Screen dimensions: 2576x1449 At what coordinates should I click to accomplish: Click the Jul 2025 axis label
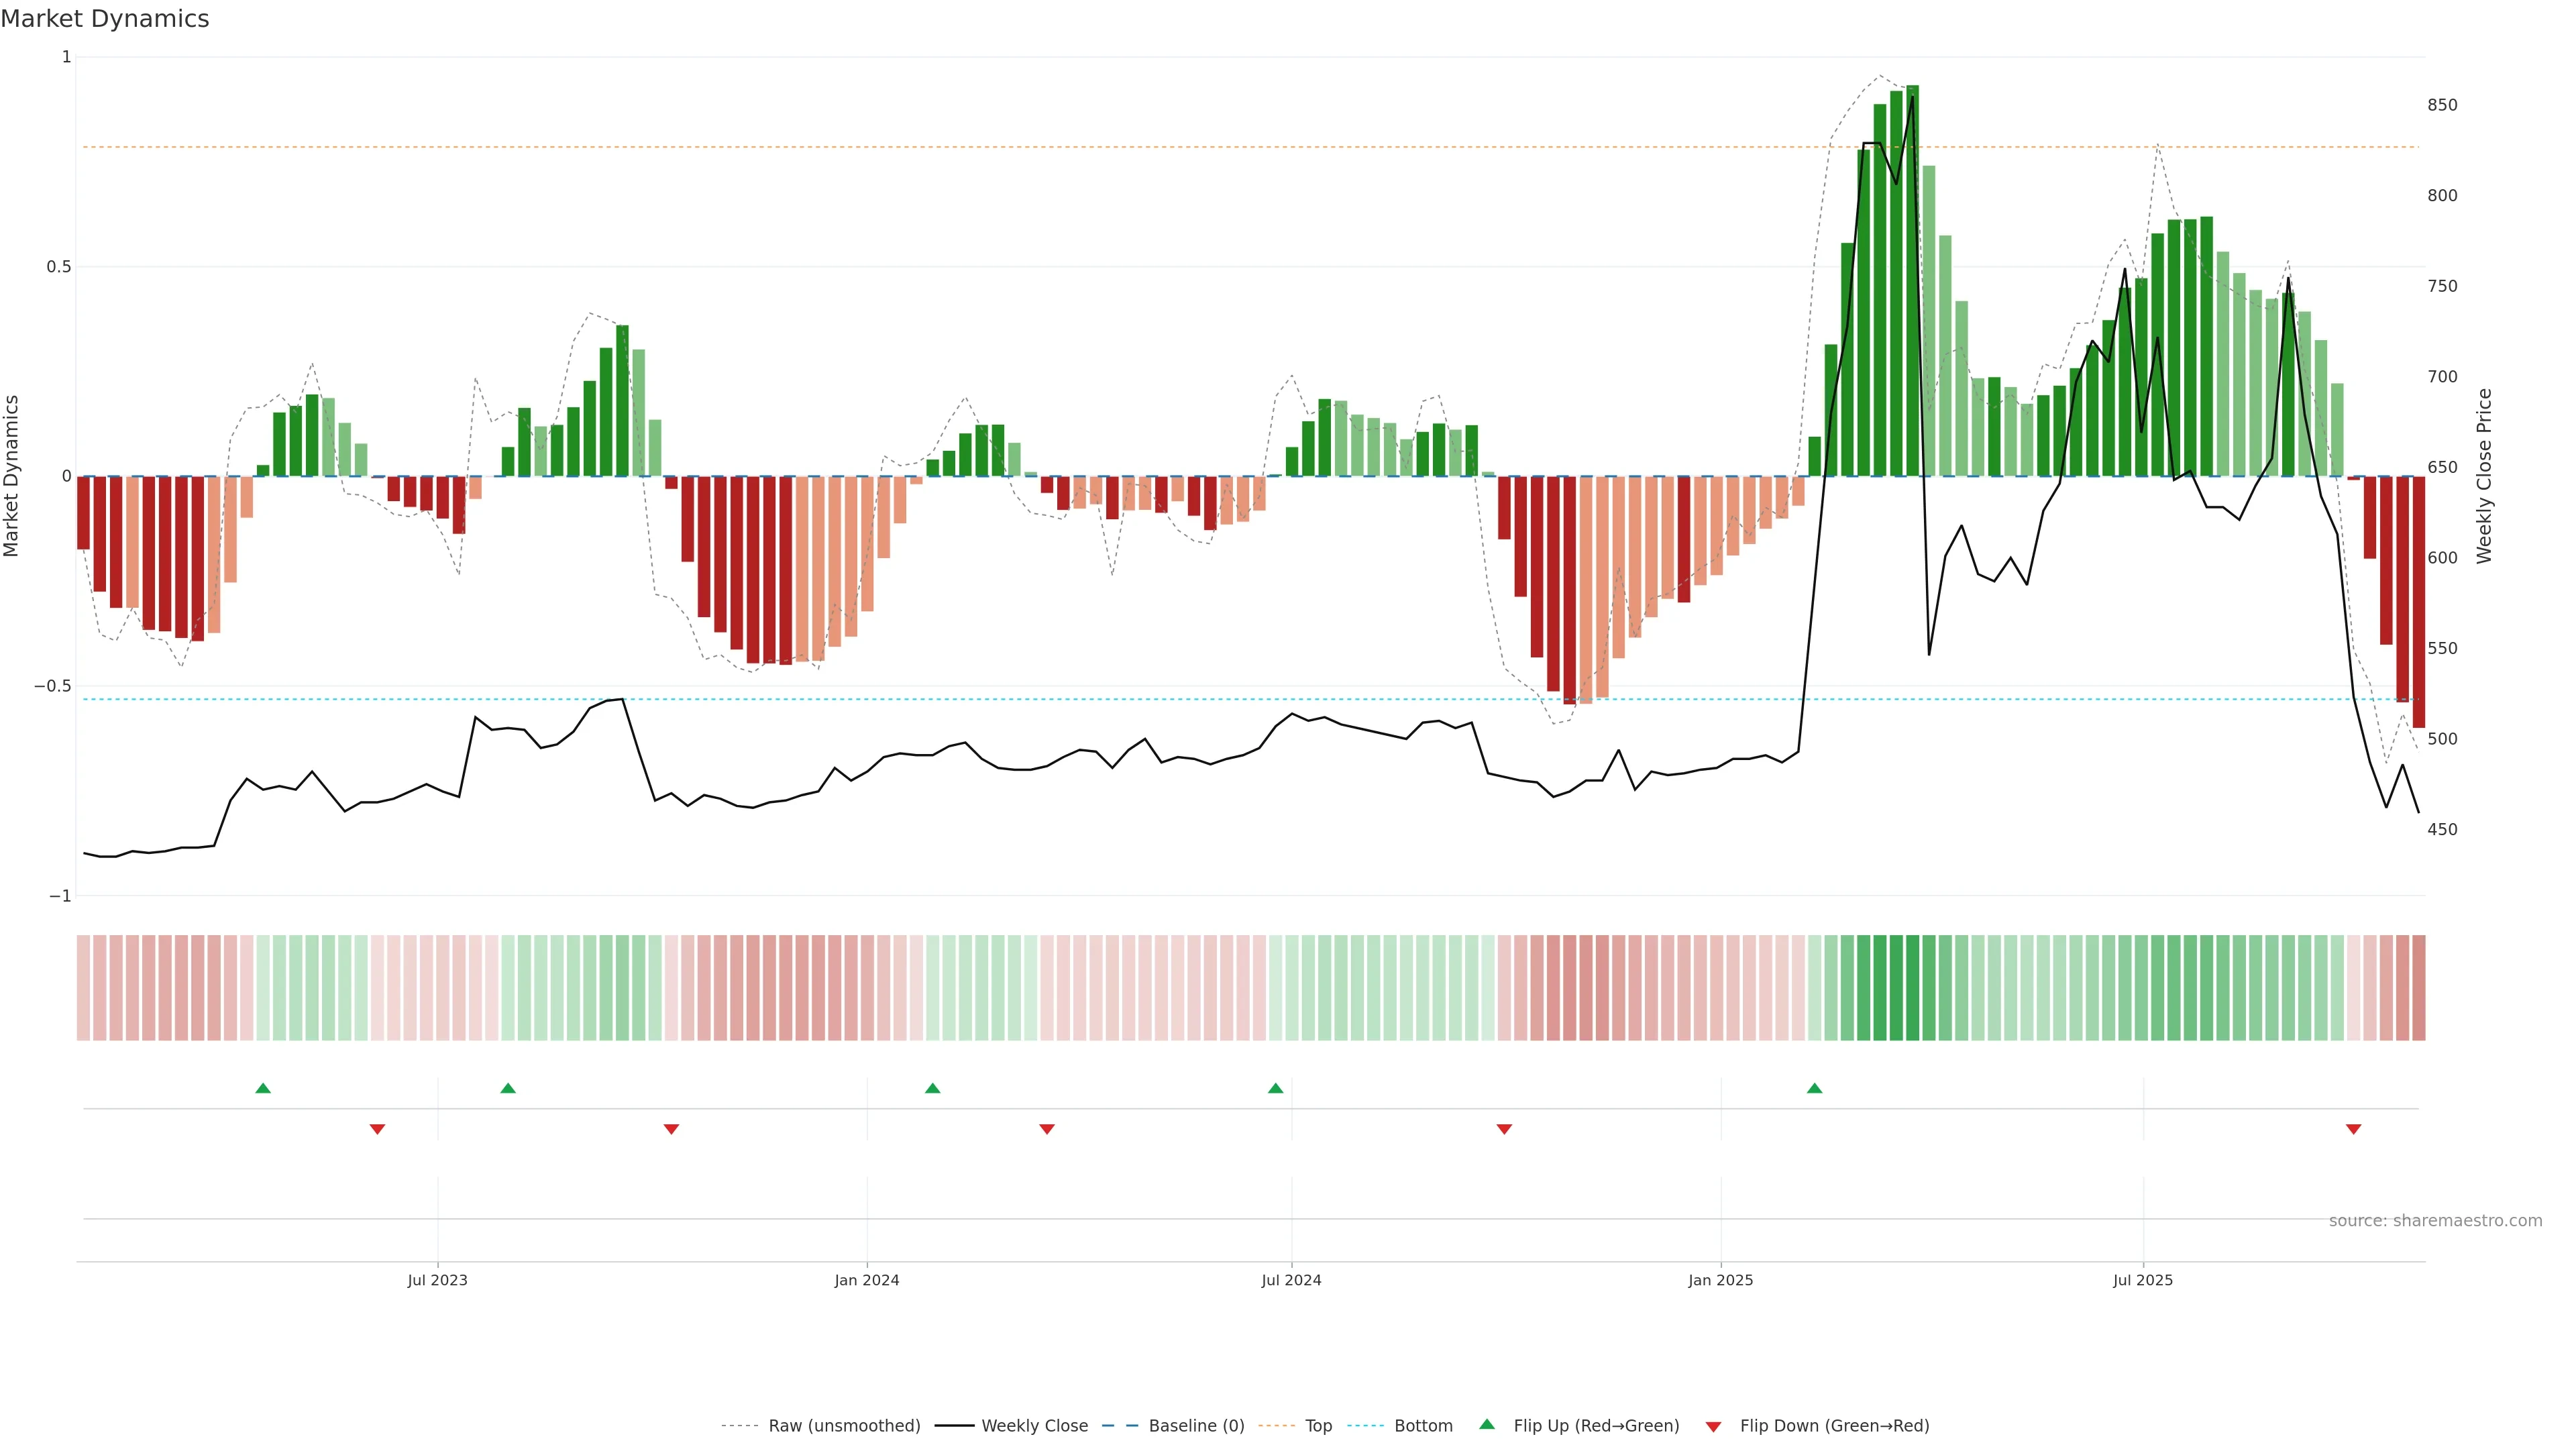2142,1280
